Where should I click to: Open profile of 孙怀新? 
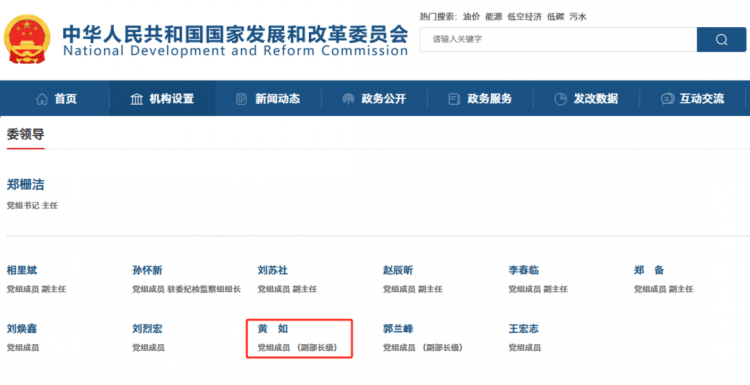pos(147,271)
